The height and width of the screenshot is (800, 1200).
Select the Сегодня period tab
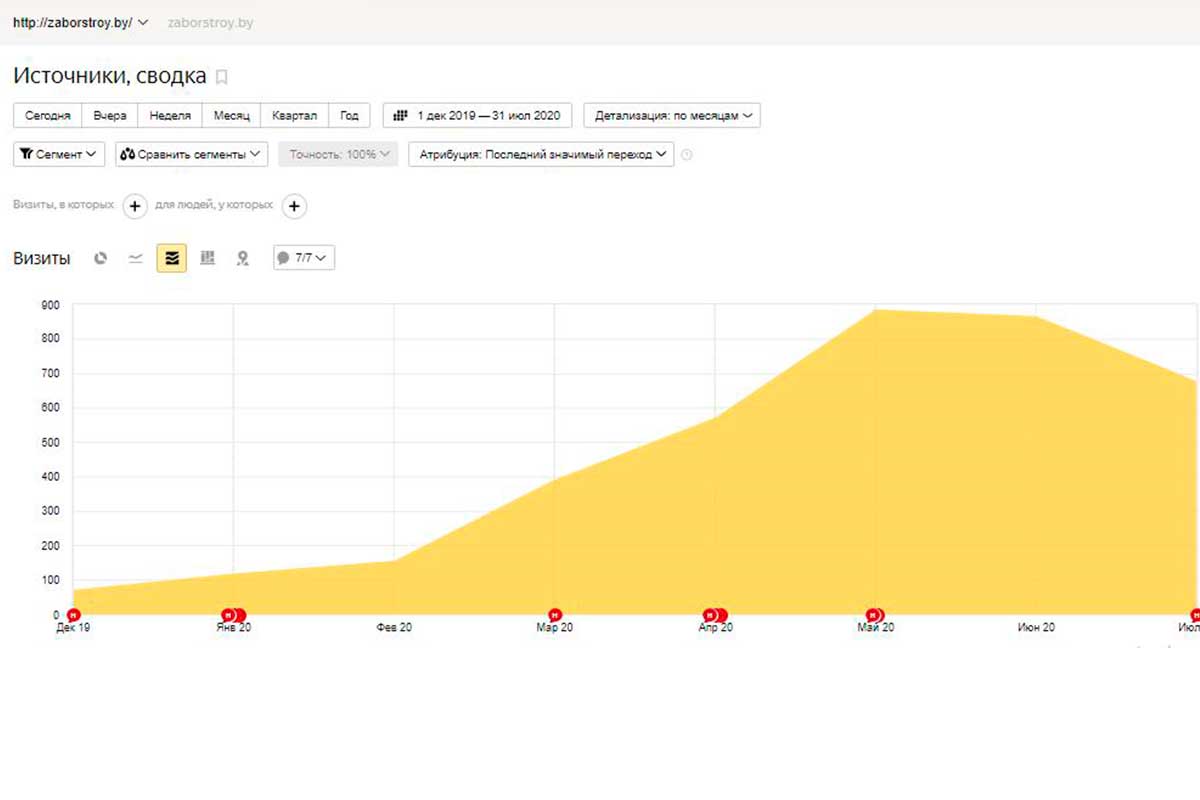point(47,116)
